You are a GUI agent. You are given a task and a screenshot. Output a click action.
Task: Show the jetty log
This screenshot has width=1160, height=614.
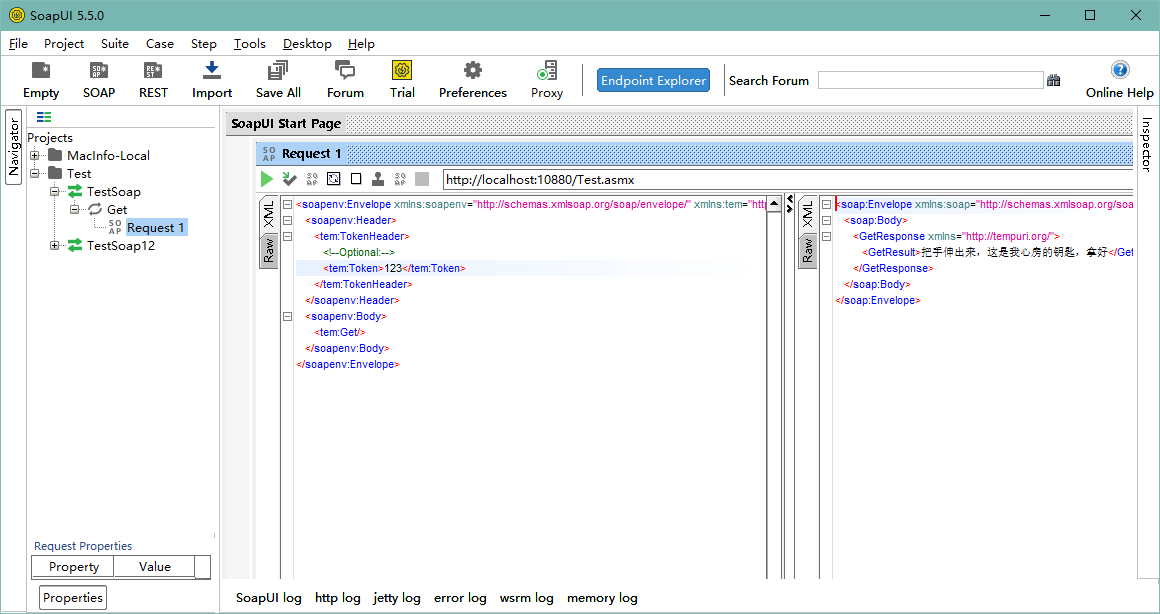[x=397, y=598]
